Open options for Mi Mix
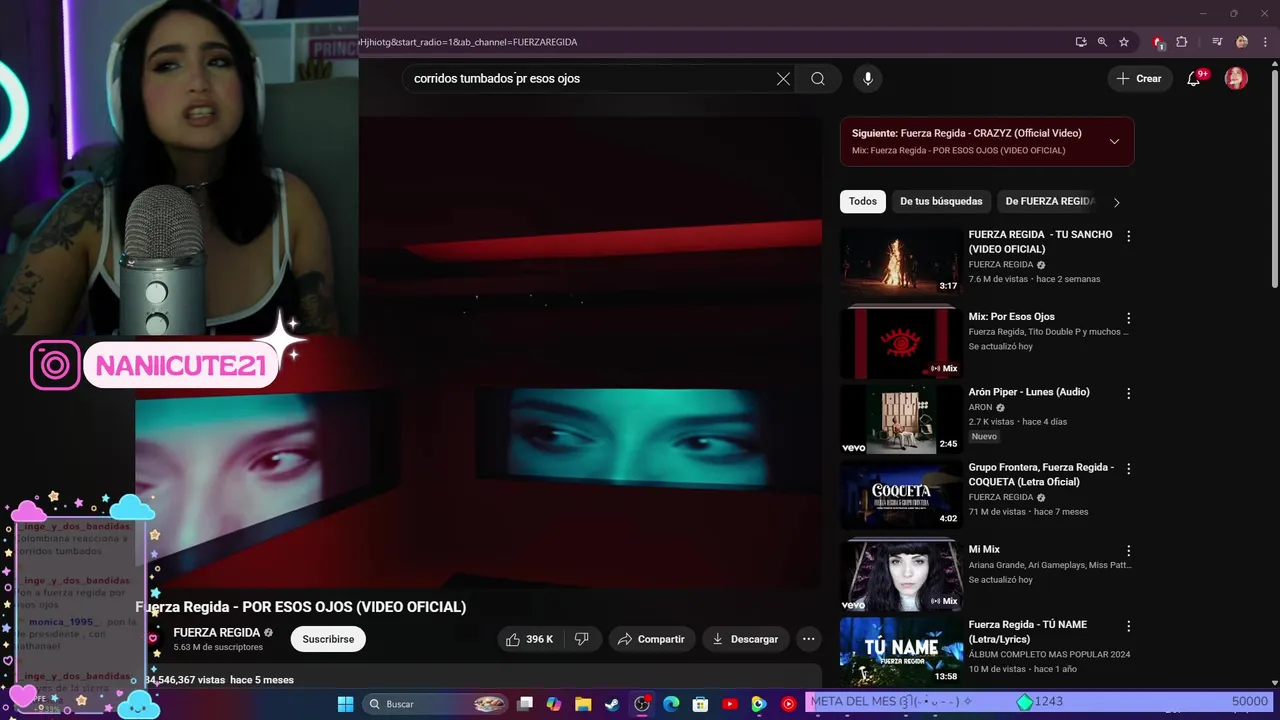 (x=1128, y=550)
